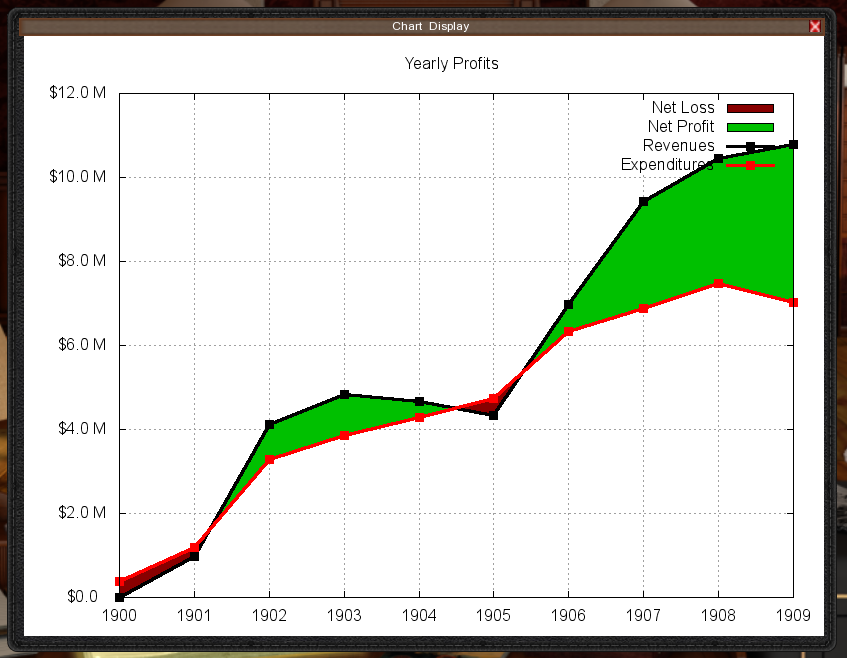847x658 pixels.
Task: Click the black Revenues marker for 1903
Action: coord(344,395)
